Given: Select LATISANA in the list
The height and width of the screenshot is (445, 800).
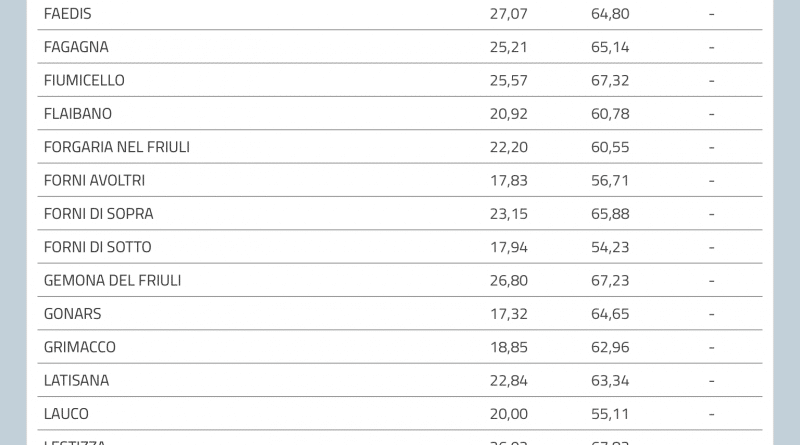Looking at the screenshot, I should 76,381.
